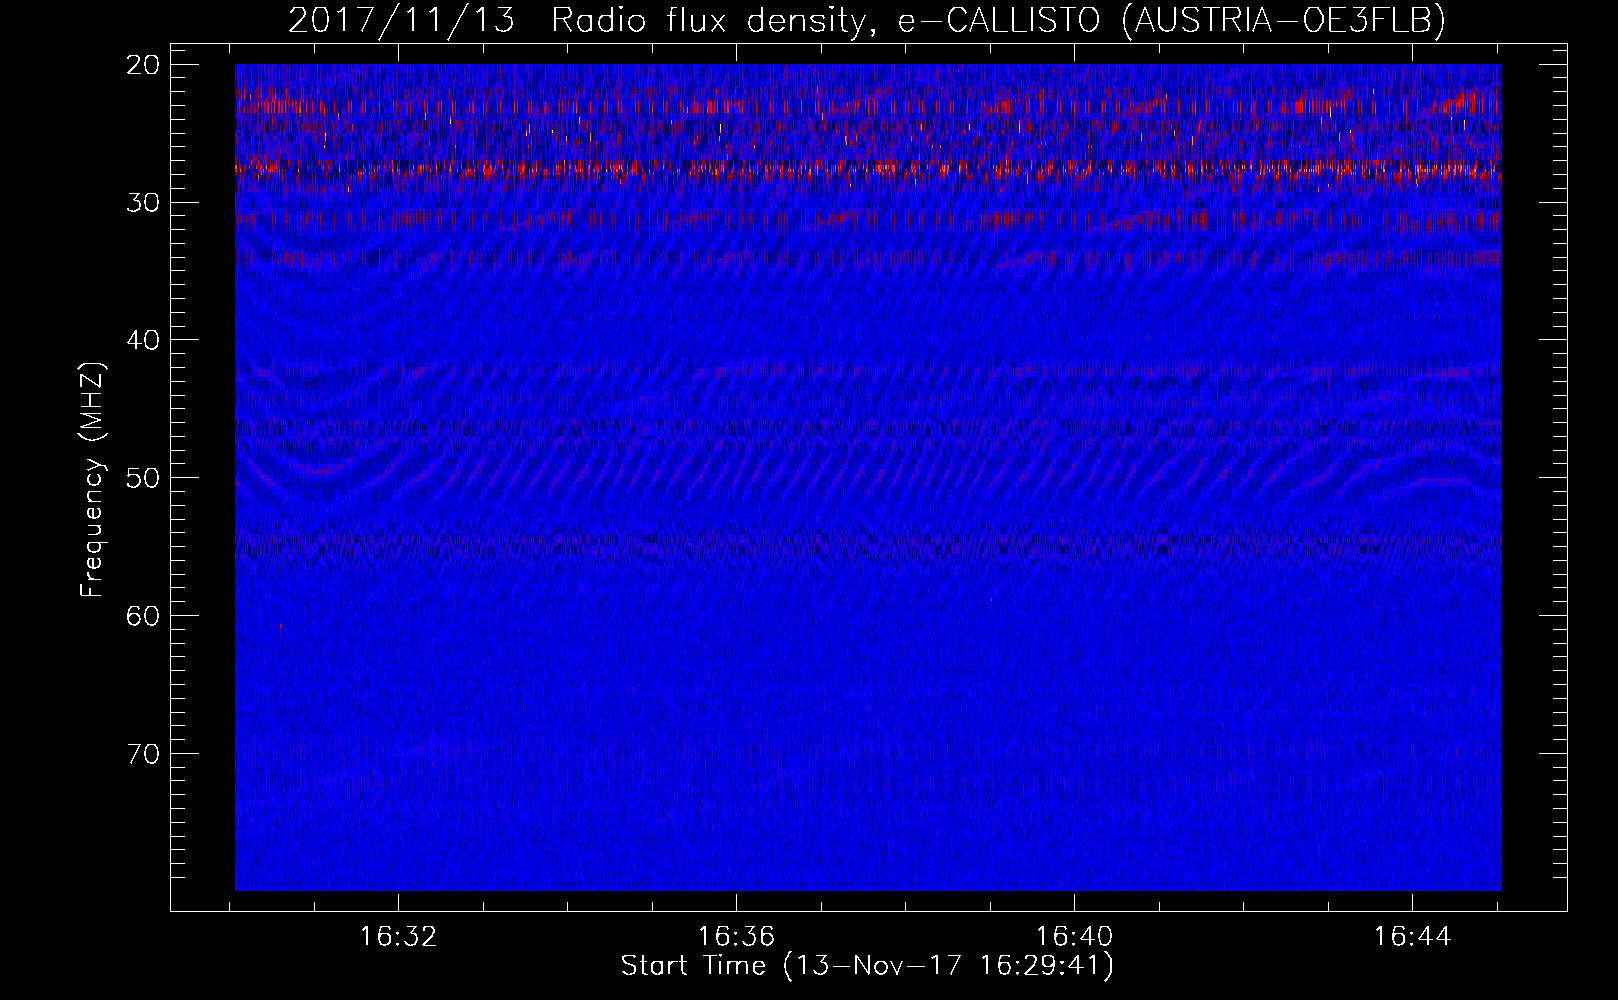Click the 'Start Time (13-Nov-17 16:29:41)' label
The height and width of the screenshot is (1000, 1618).
867,966
